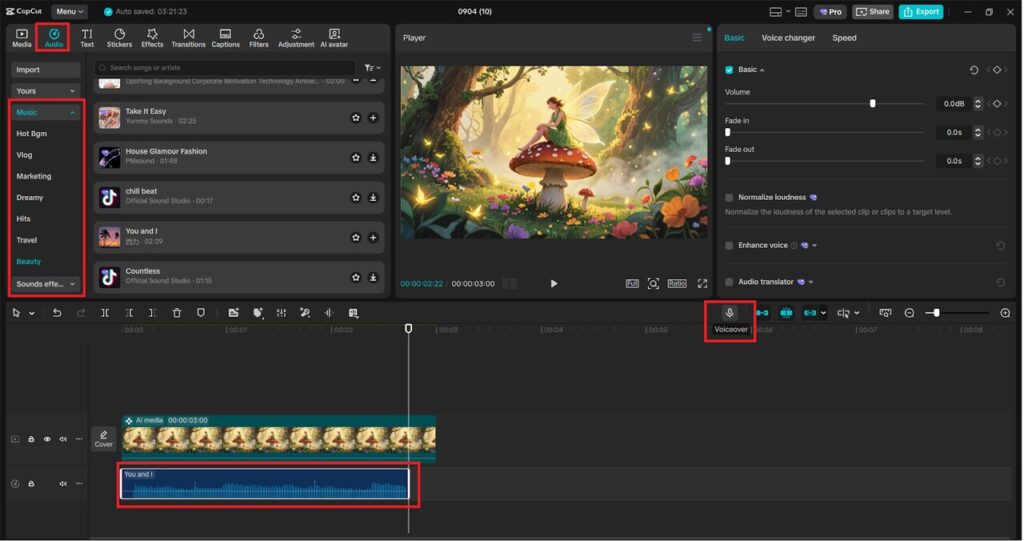This screenshot has width=1024, height=541.
Task: Enable the Enhance voice checkbox
Action: 729,245
